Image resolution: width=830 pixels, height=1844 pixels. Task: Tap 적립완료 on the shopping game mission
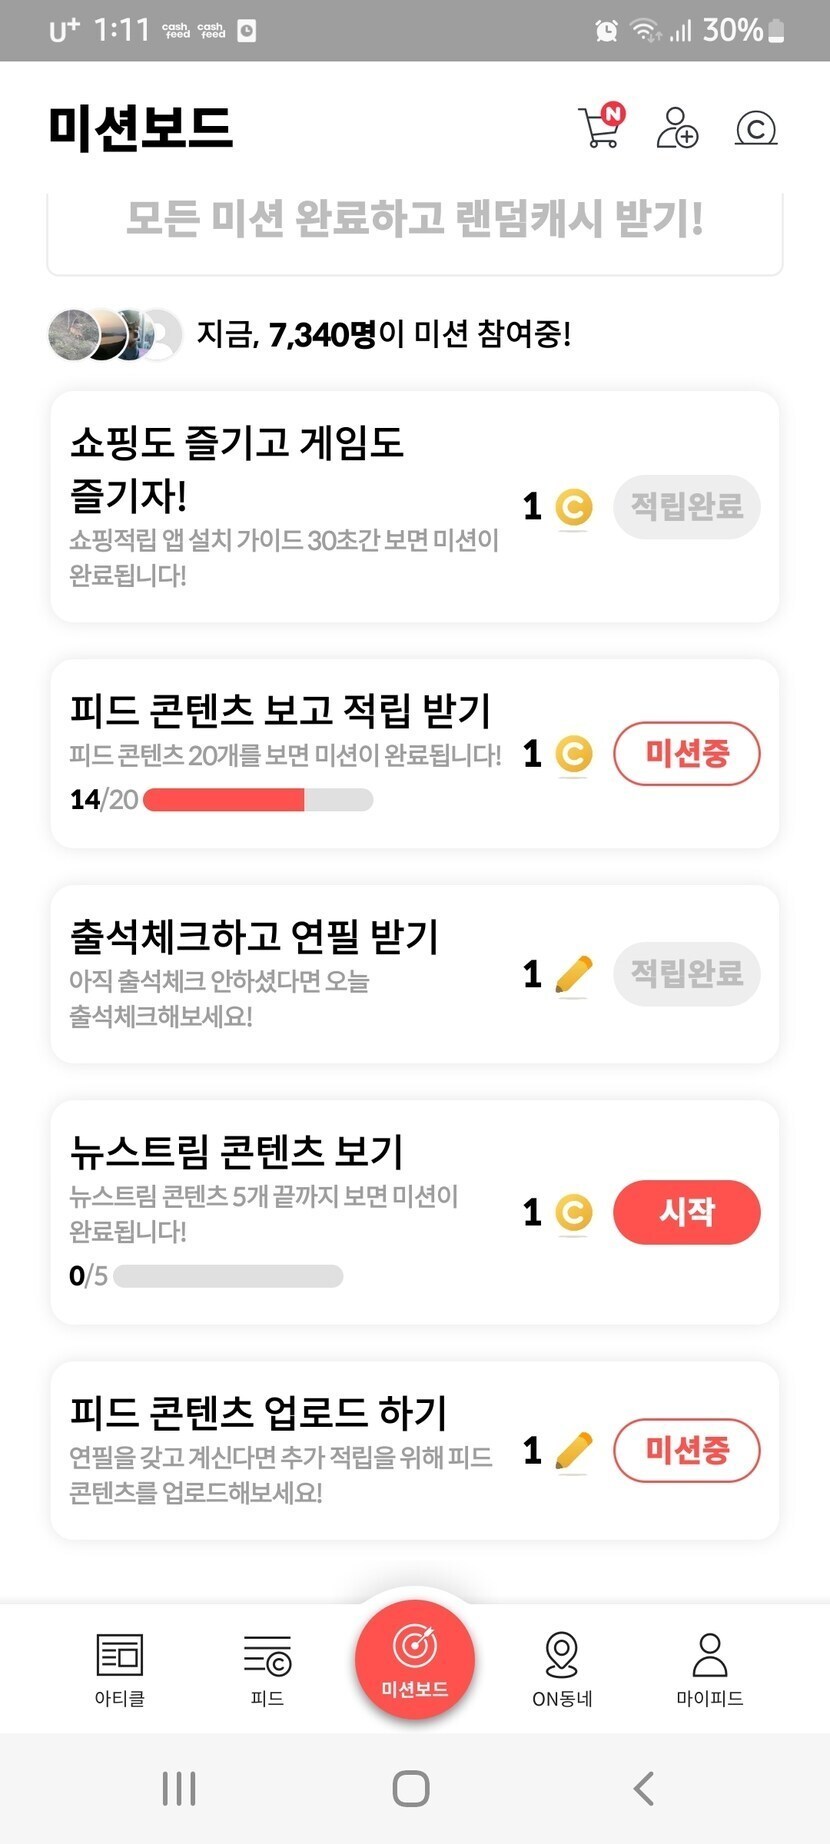click(686, 507)
